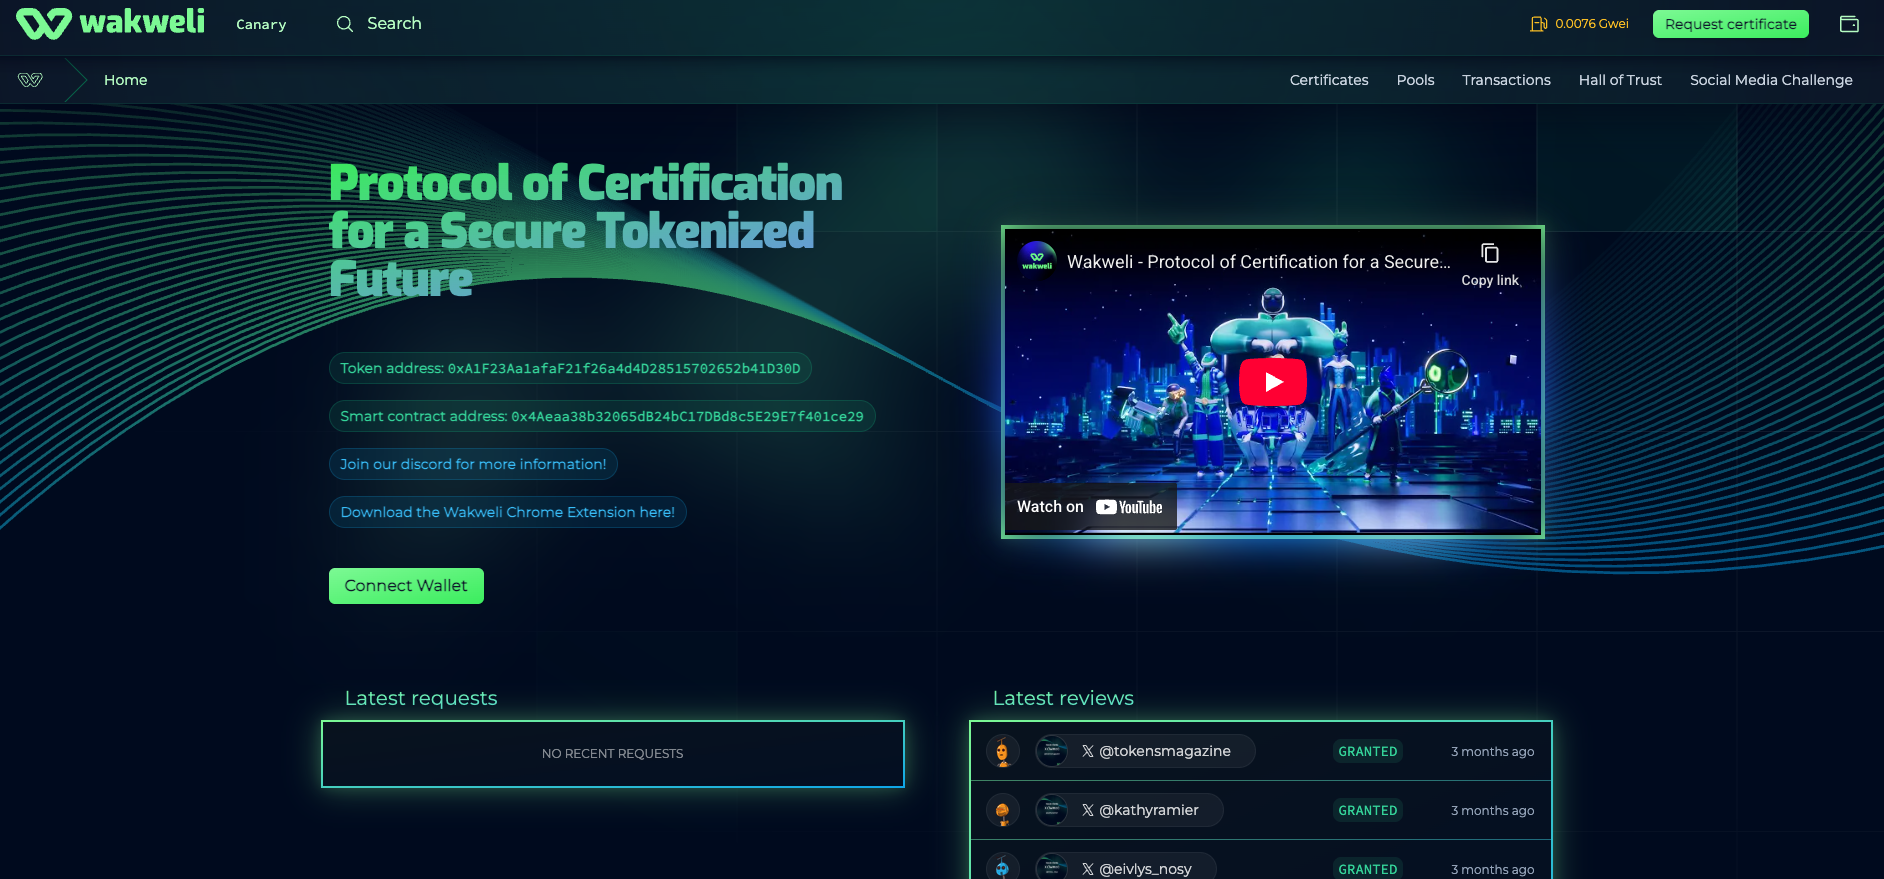1884x879 pixels.
Task: Click the gas pump price icon
Action: (1538, 24)
